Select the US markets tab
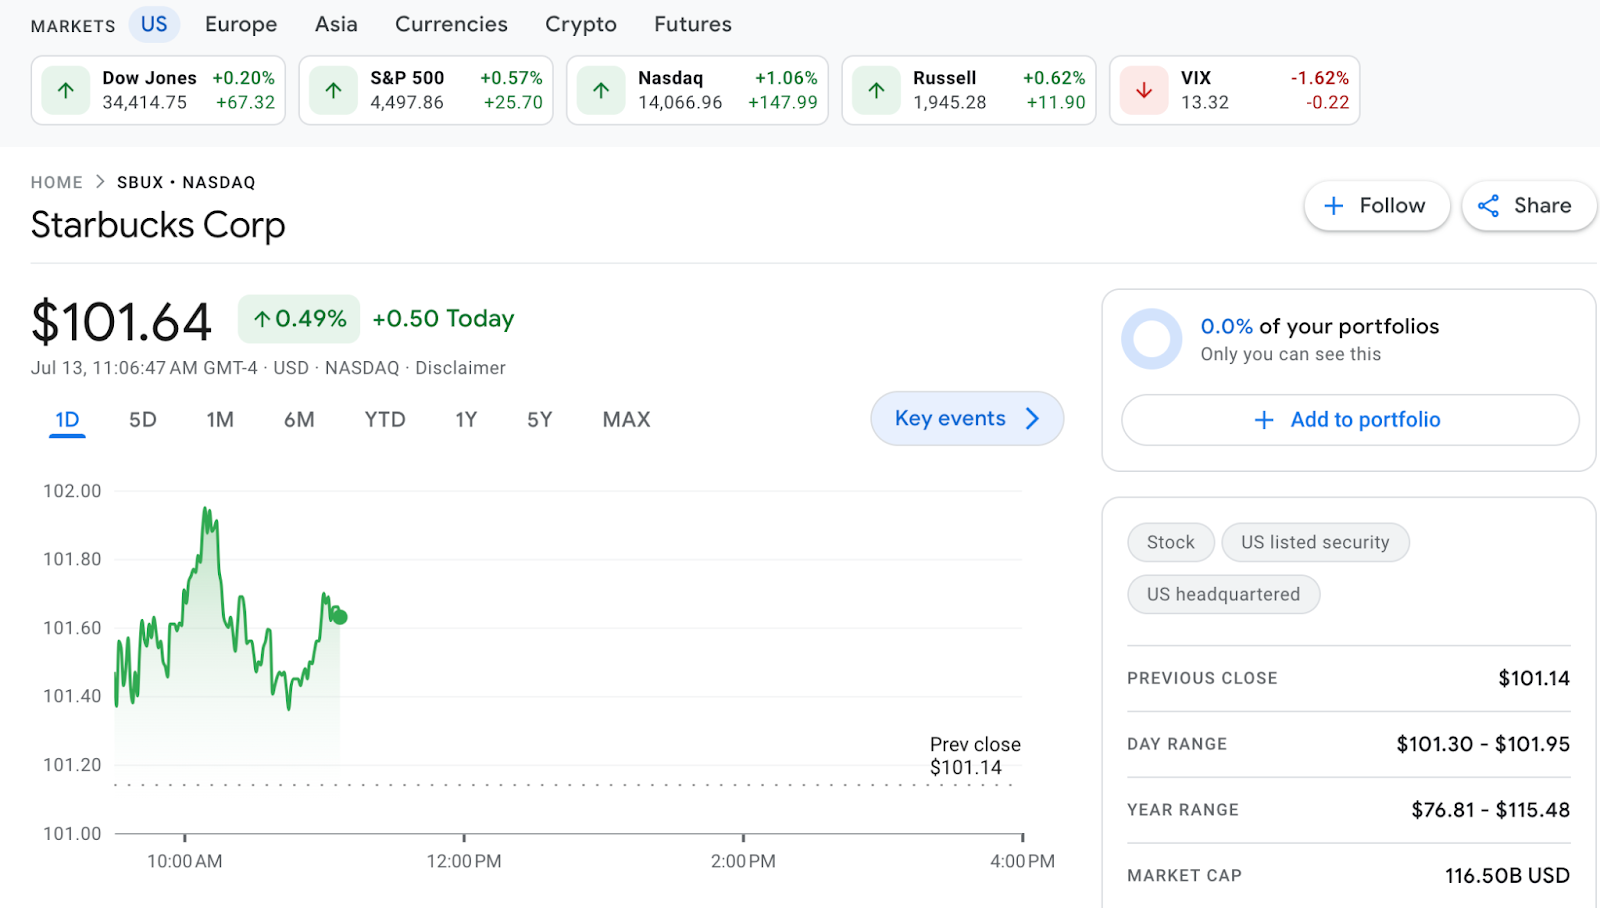Image resolution: width=1600 pixels, height=908 pixels. (154, 24)
